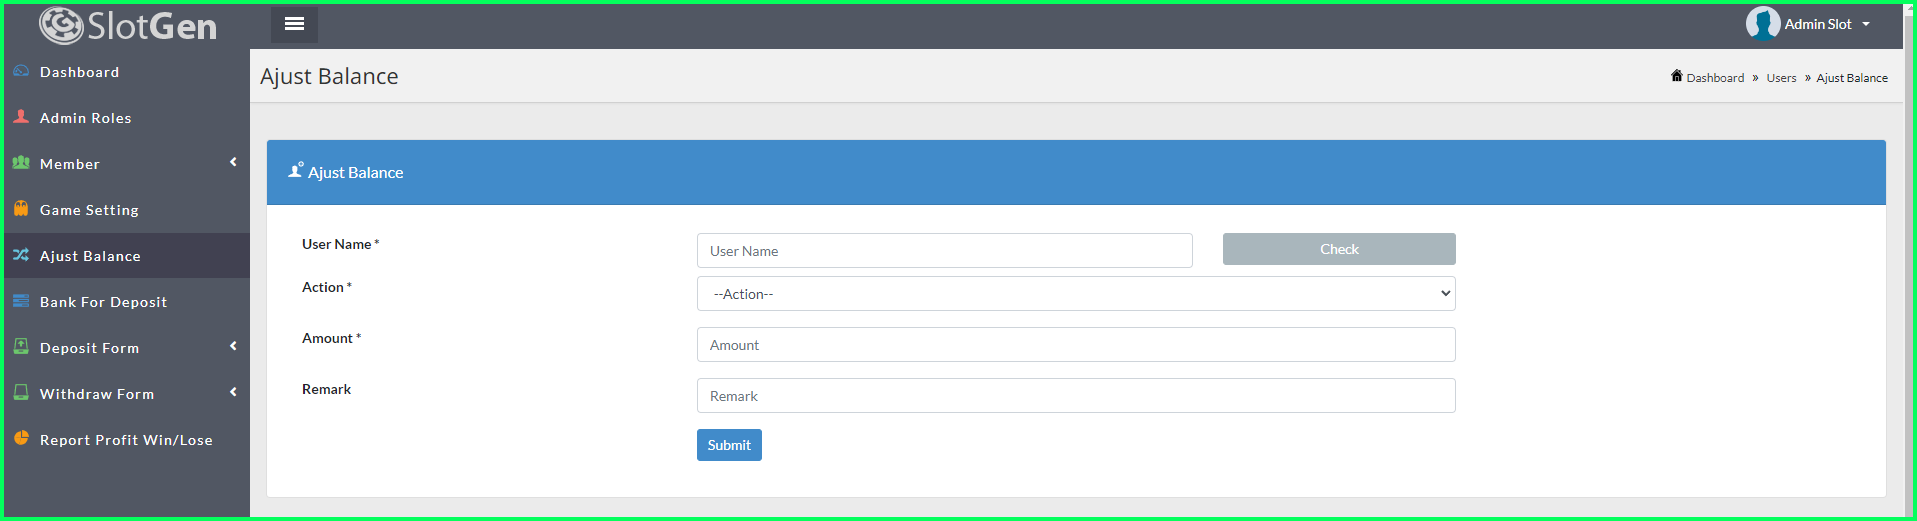Click the 'Amount *' form label
1917x521 pixels.
tap(332, 338)
